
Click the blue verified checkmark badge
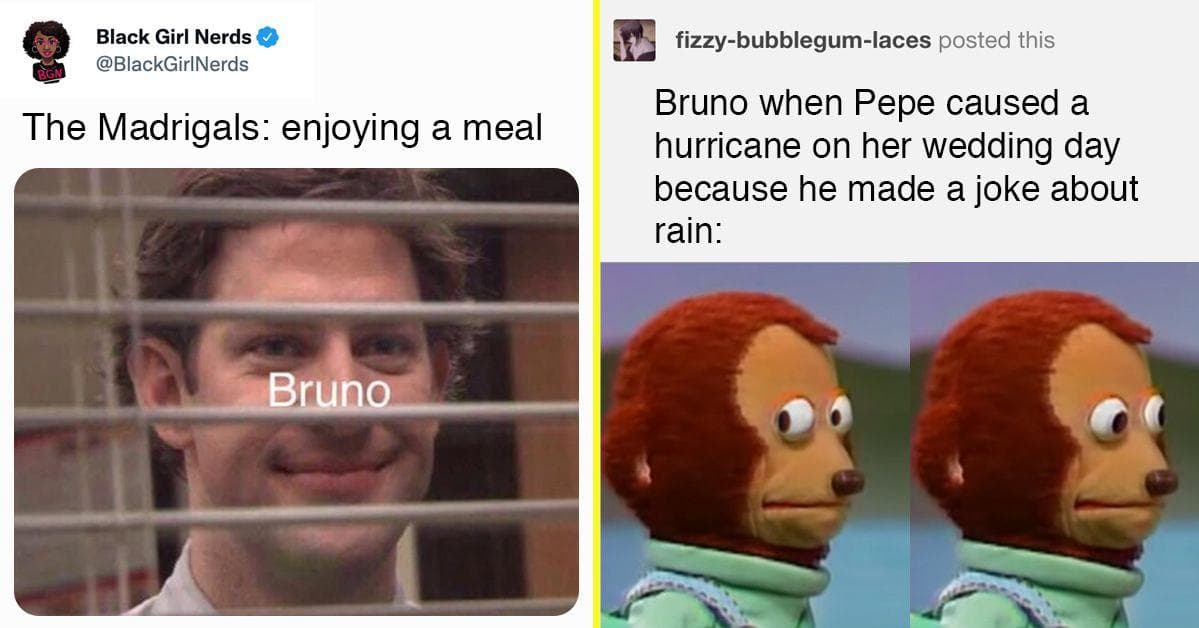[x=267, y=37]
